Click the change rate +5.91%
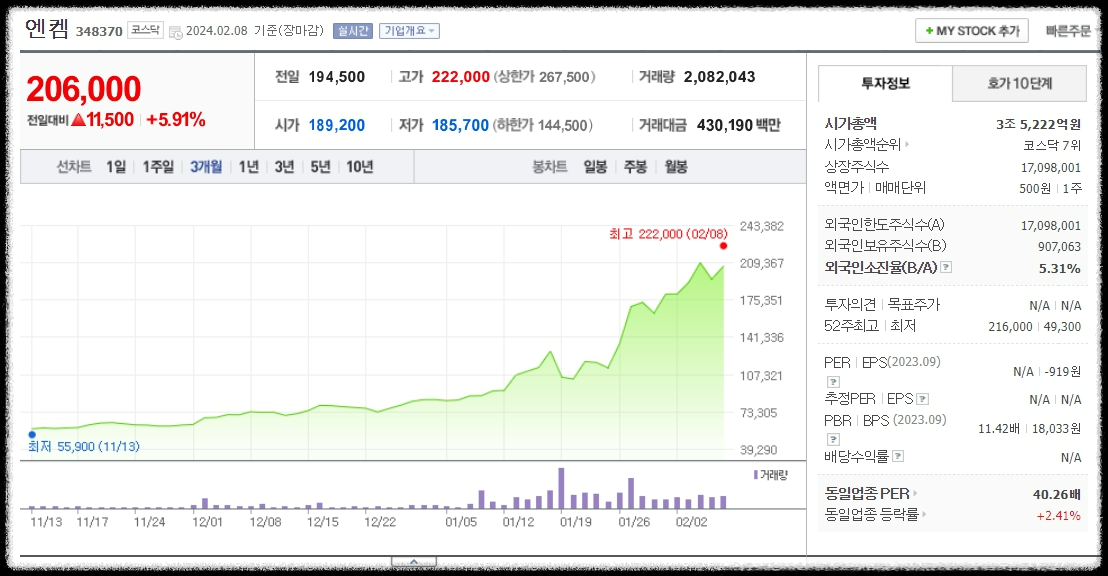Screen dimensions: 1108x576 176,119
